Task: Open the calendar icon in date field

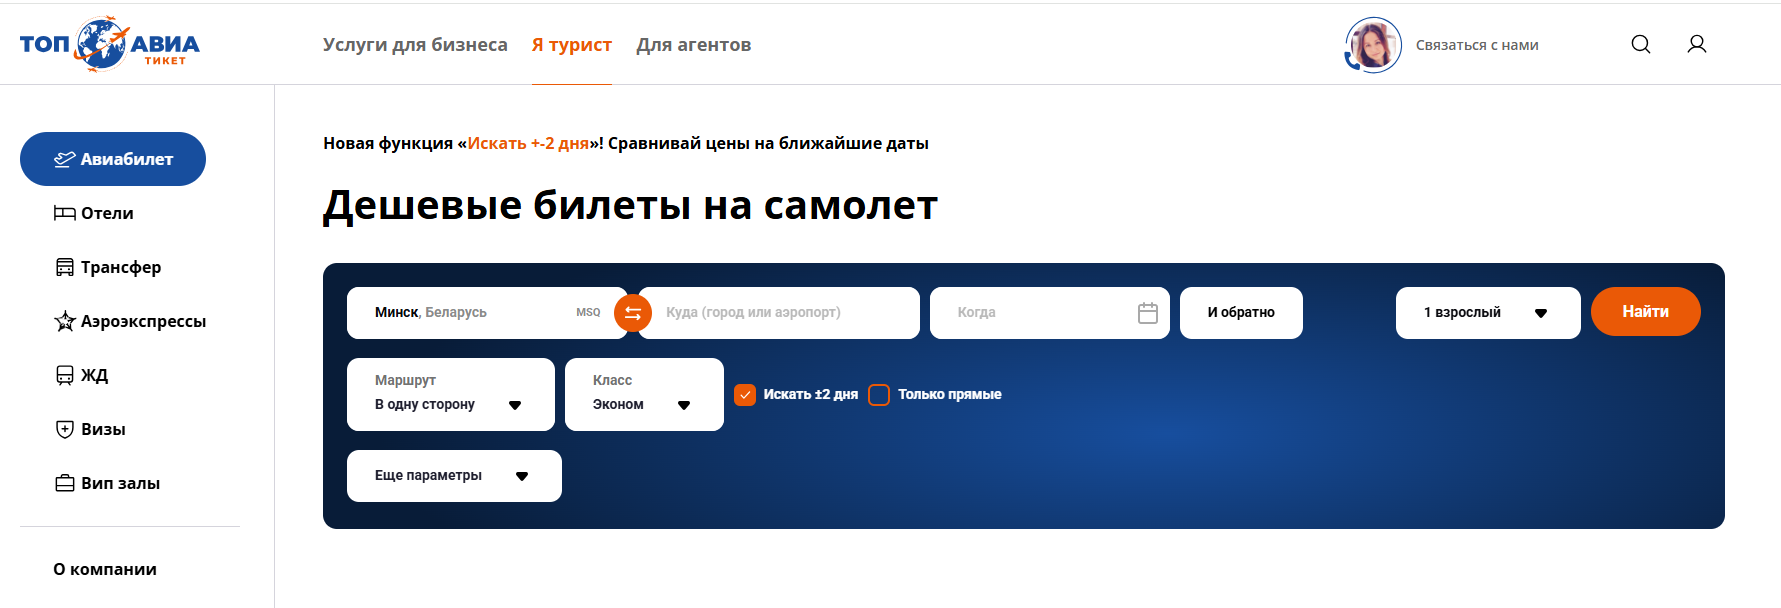Action: (x=1147, y=313)
